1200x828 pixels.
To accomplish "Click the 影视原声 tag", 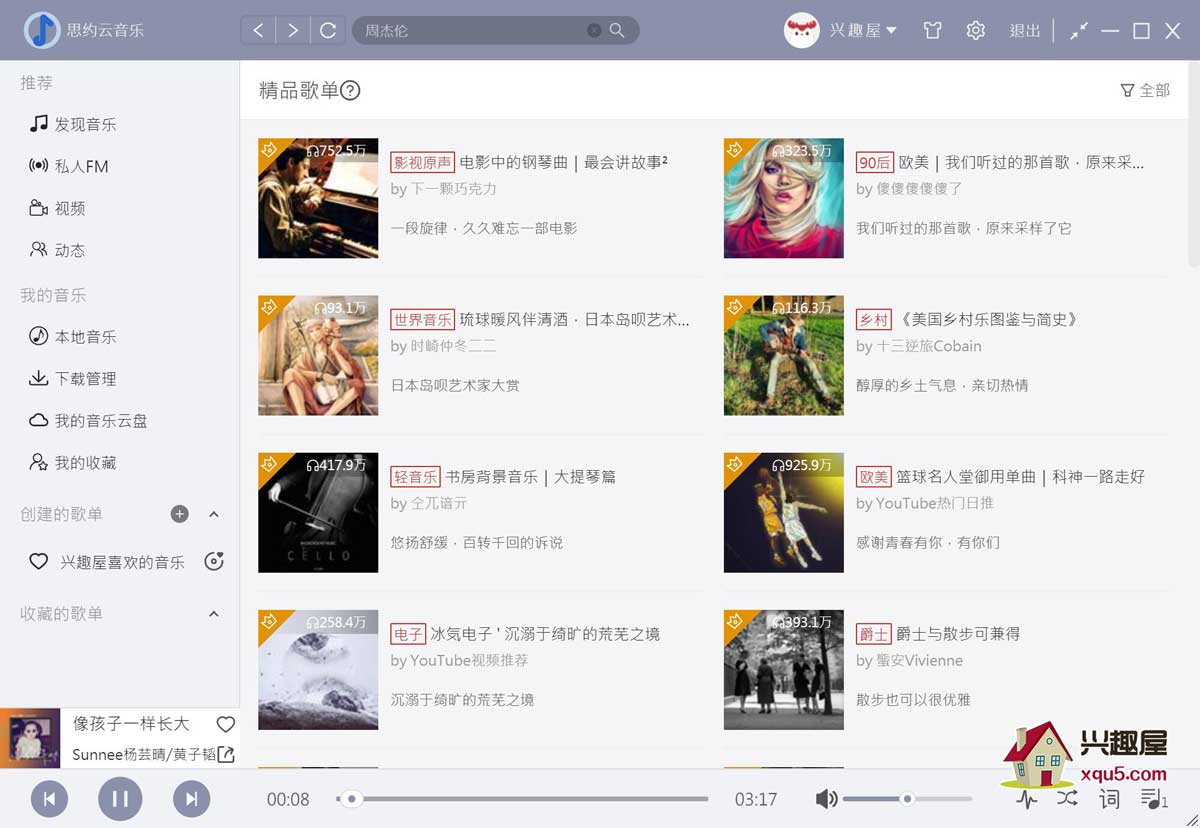I will click(423, 162).
